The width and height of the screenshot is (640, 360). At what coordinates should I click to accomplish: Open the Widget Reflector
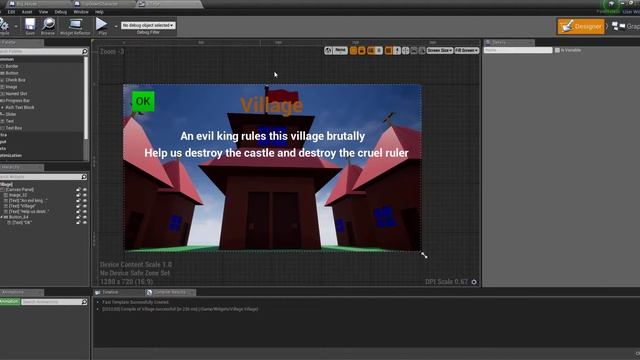click(x=75, y=25)
